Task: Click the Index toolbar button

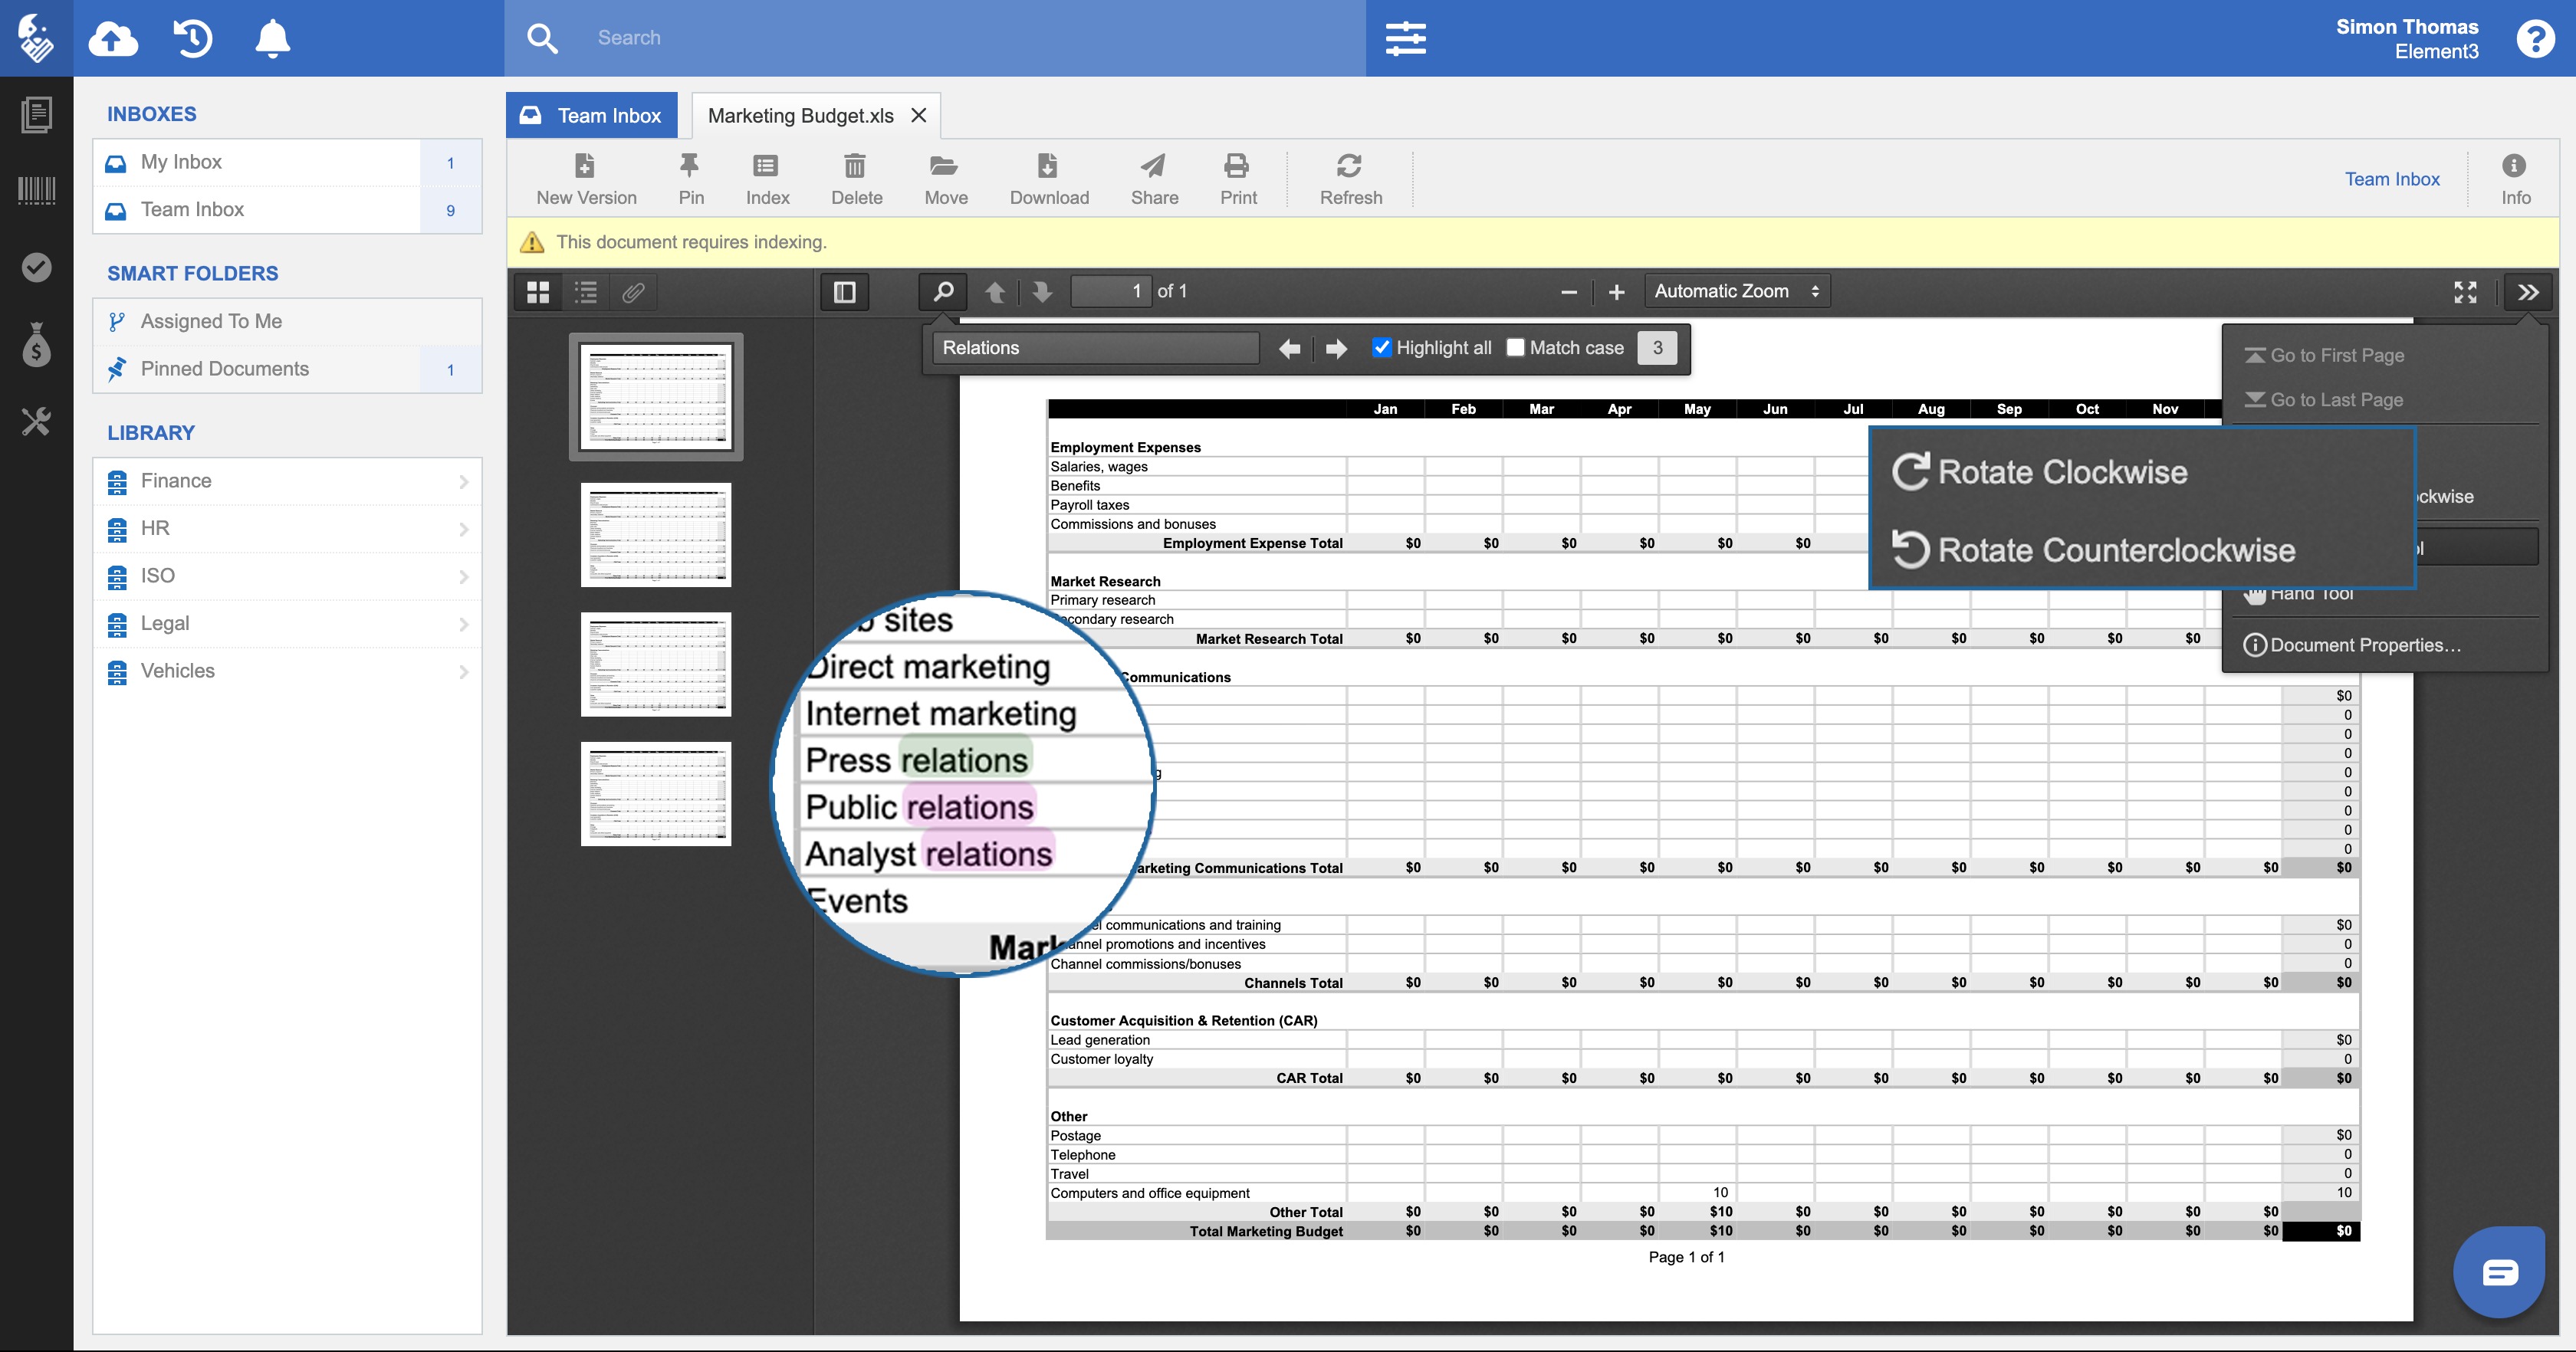Action: (x=767, y=179)
